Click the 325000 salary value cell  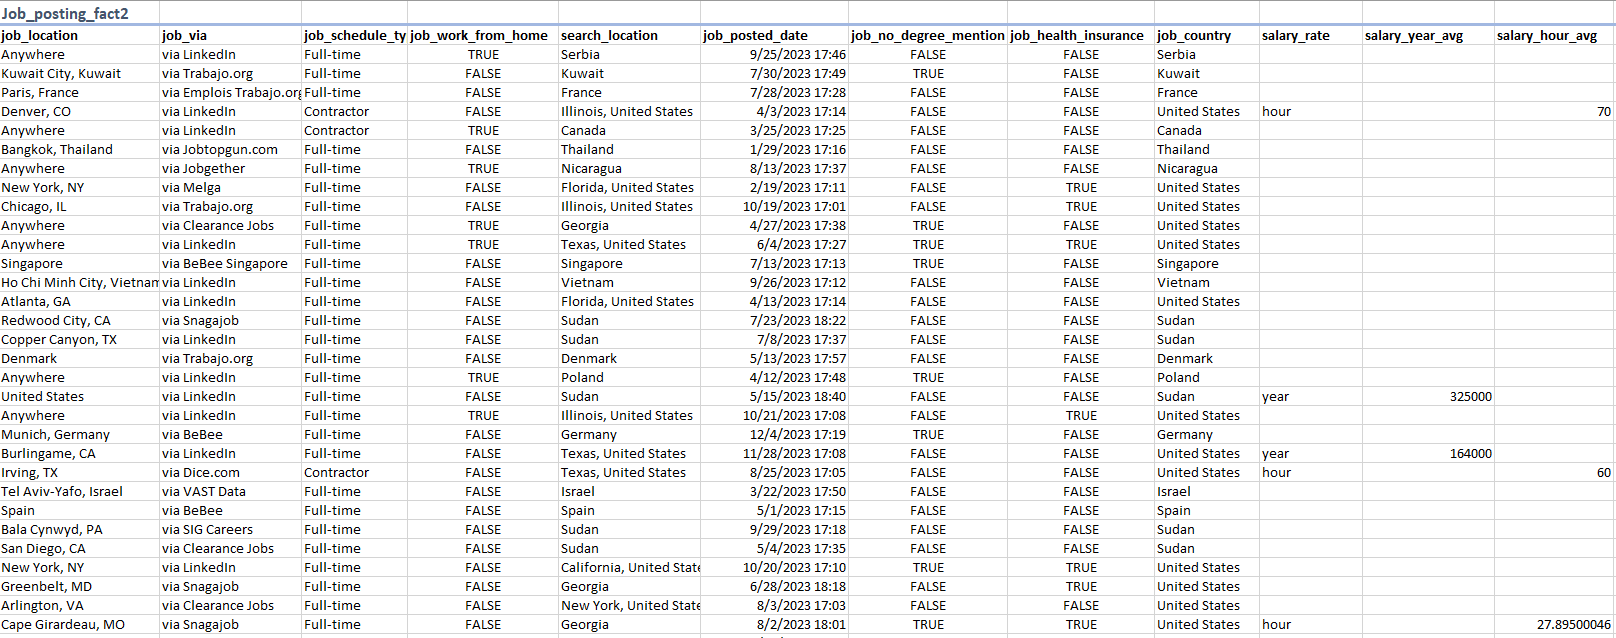click(1428, 396)
